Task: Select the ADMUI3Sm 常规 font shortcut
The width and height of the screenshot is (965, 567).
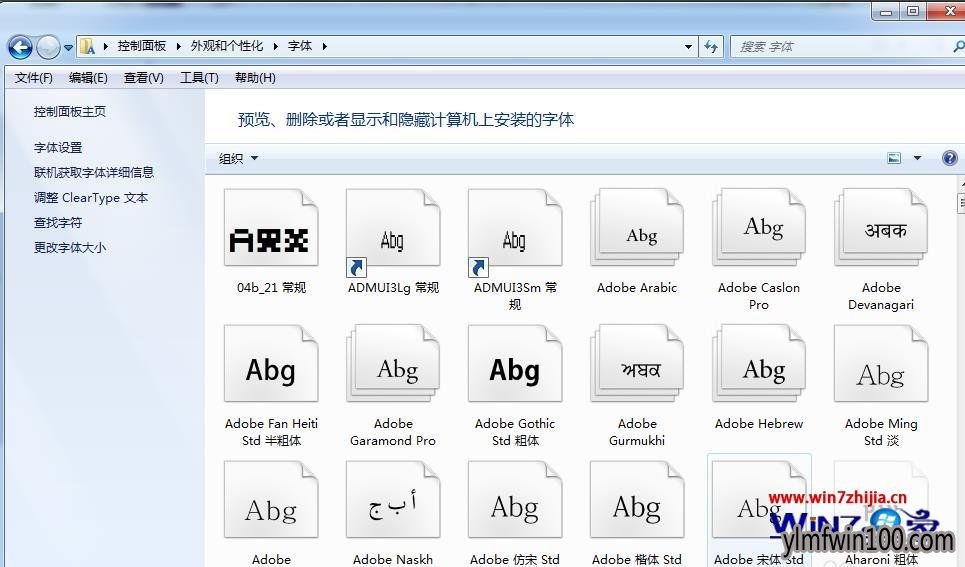Action: [515, 233]
